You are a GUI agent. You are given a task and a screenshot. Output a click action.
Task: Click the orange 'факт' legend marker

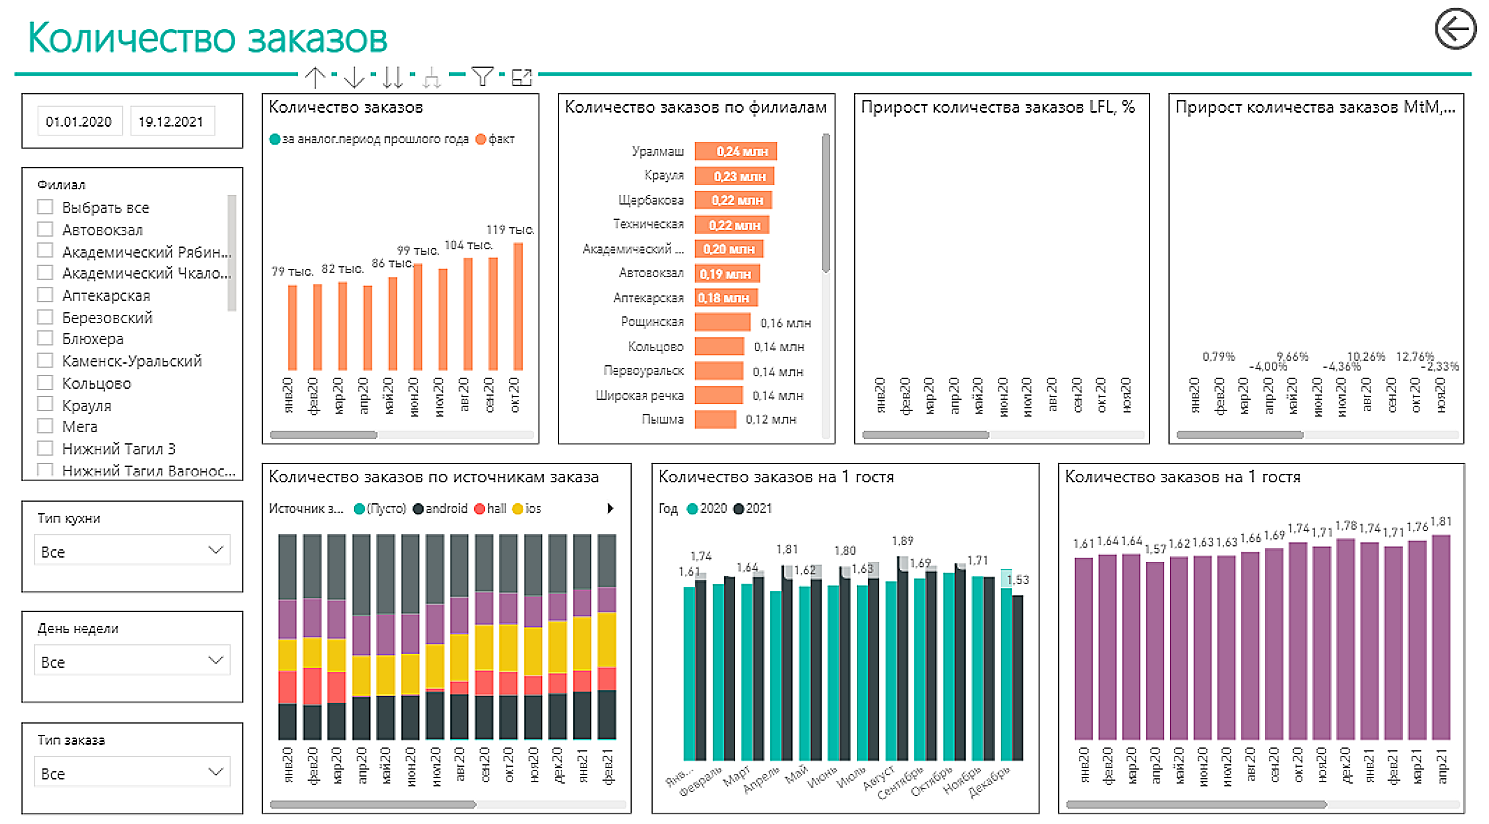[x=481, y=139]
